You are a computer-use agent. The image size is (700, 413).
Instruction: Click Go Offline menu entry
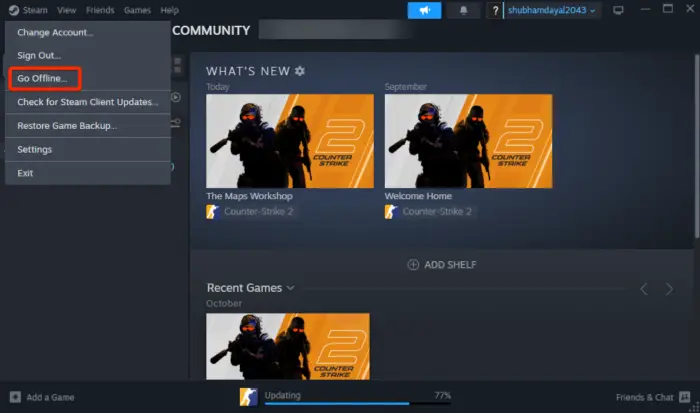[88, 79]
